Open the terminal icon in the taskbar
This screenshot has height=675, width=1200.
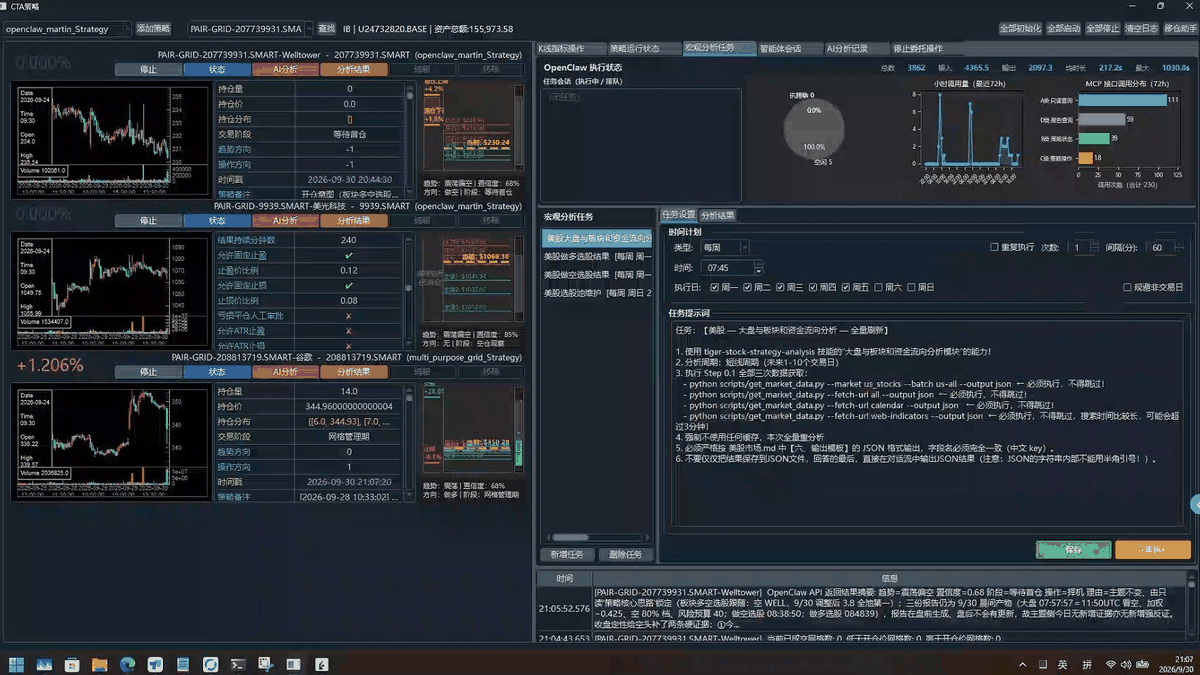point(238,664)
